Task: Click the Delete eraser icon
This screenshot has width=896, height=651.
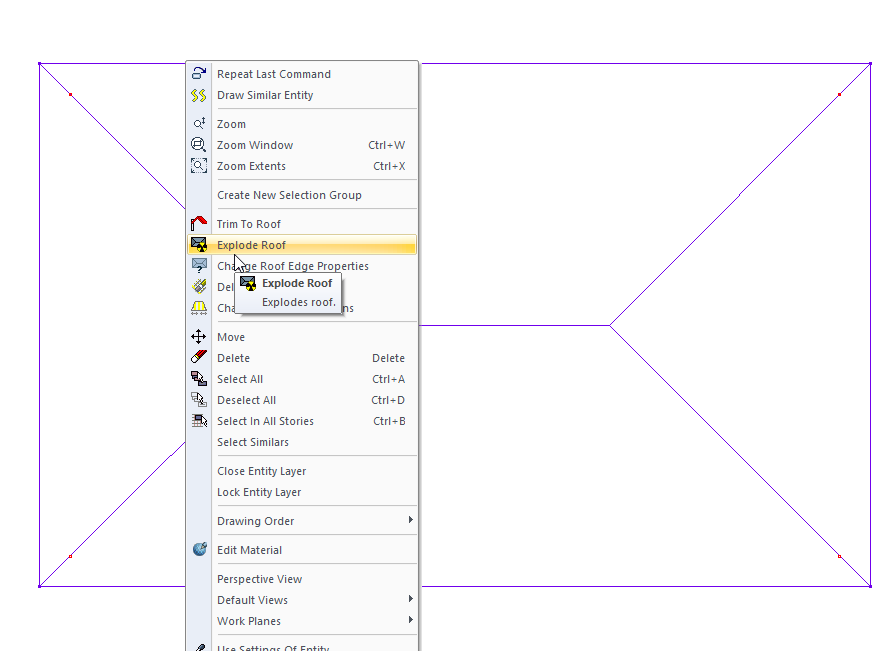Action: tap(199, 357)
